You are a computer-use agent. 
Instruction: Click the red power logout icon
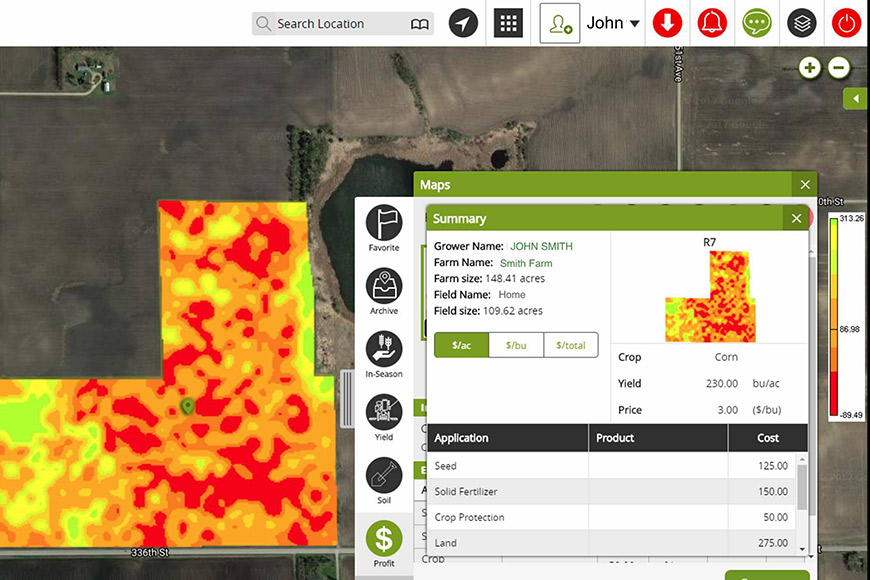tap(845, 23)
